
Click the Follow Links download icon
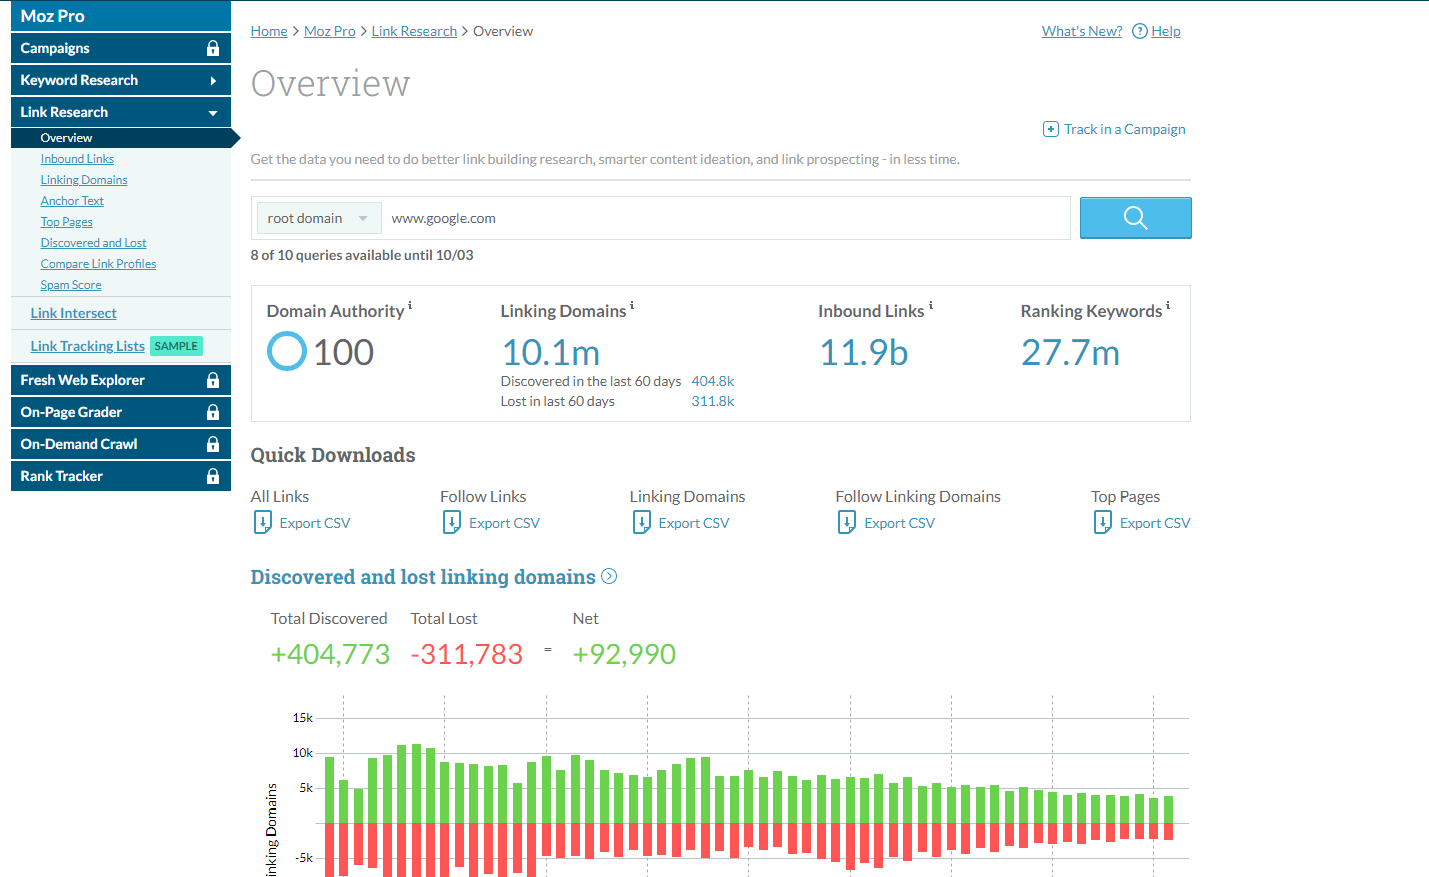point(452,522)
